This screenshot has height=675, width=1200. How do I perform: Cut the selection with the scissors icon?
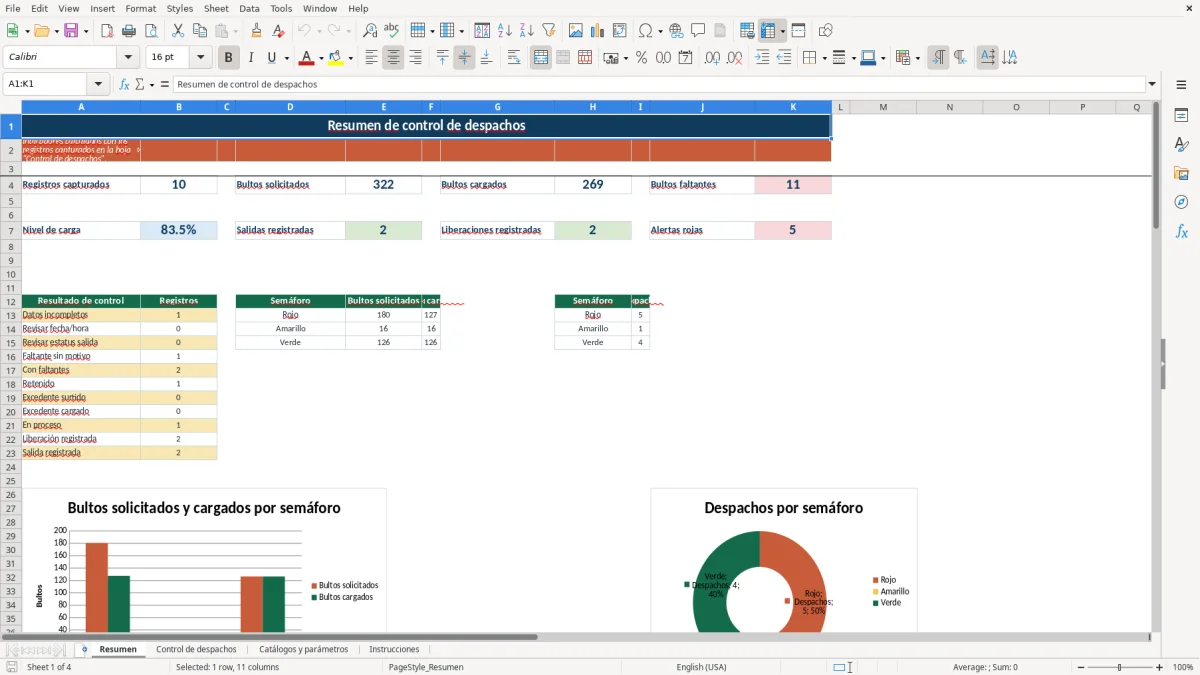tap(178, 31)
